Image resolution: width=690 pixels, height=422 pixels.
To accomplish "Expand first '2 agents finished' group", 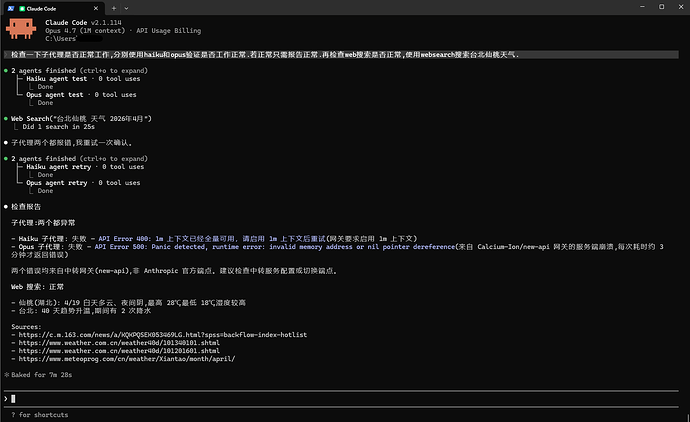I will point(79,70).
